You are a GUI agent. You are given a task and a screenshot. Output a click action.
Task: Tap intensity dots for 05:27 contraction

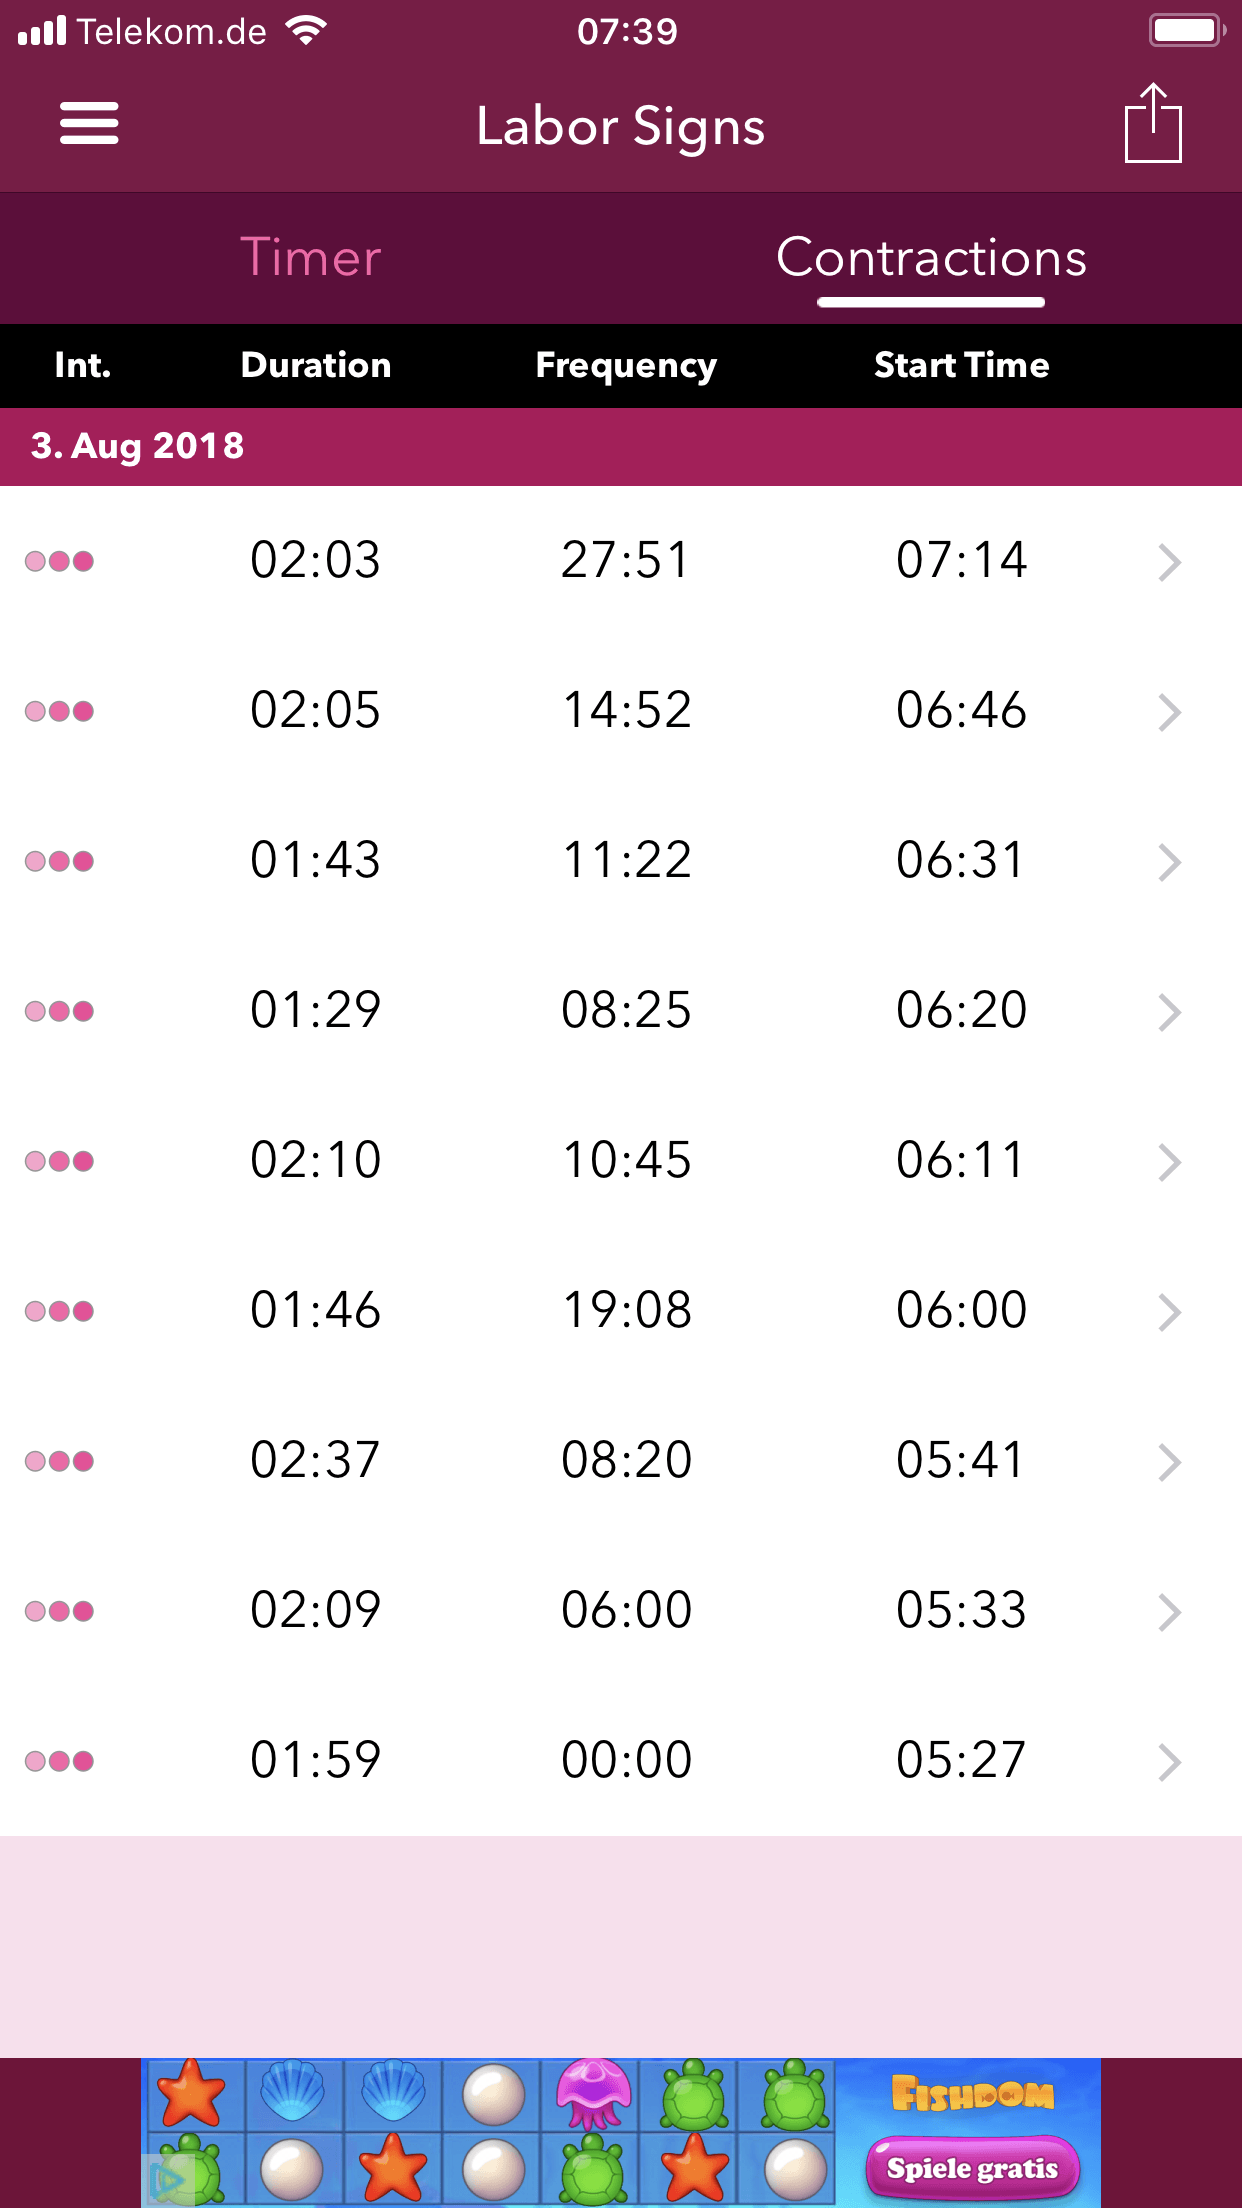pos(60,1761)
